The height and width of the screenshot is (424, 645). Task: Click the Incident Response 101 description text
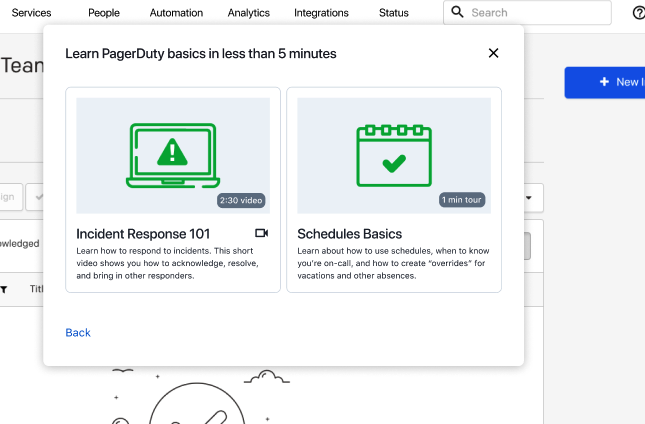167,263
